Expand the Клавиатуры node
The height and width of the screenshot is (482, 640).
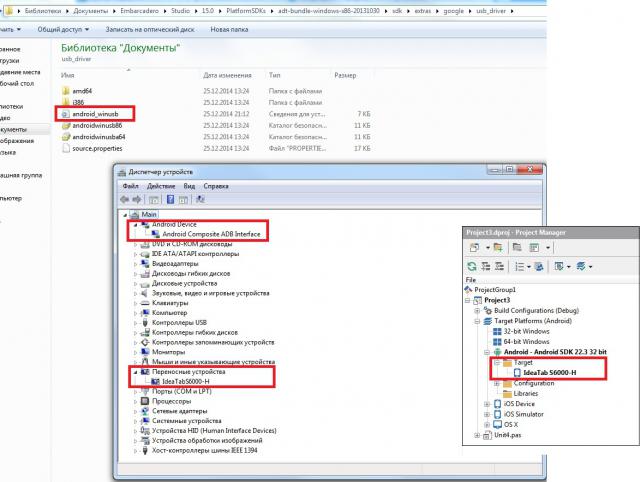(x=135, y=303)
